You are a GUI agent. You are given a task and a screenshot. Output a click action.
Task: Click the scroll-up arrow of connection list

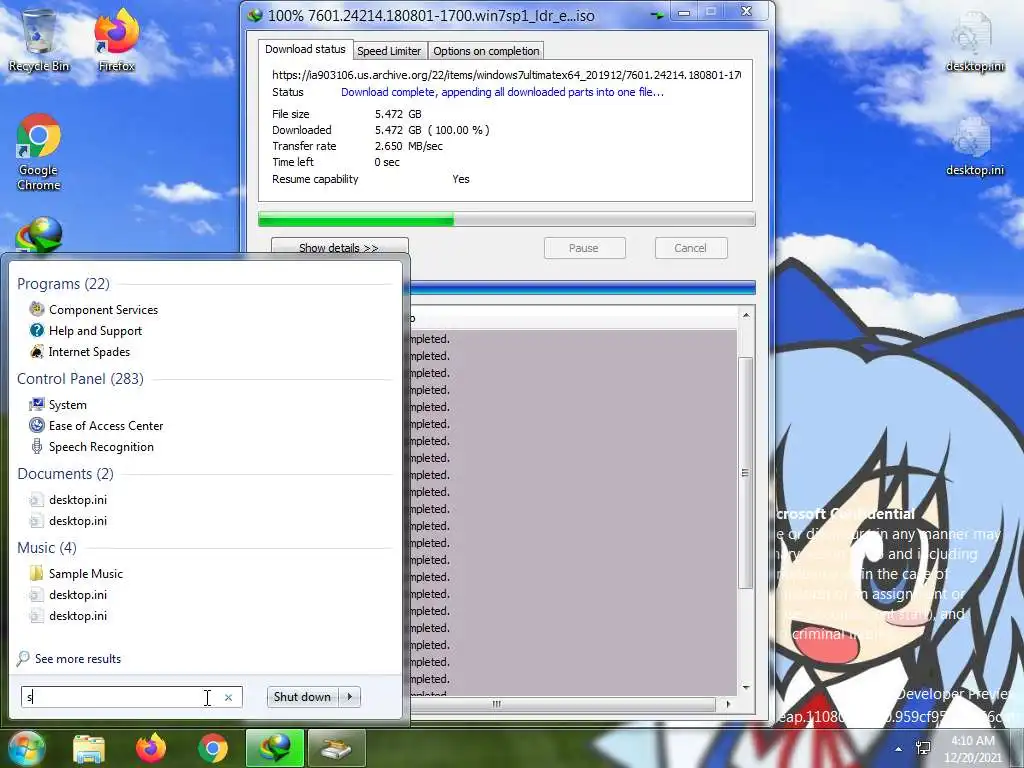coord(746,315)
